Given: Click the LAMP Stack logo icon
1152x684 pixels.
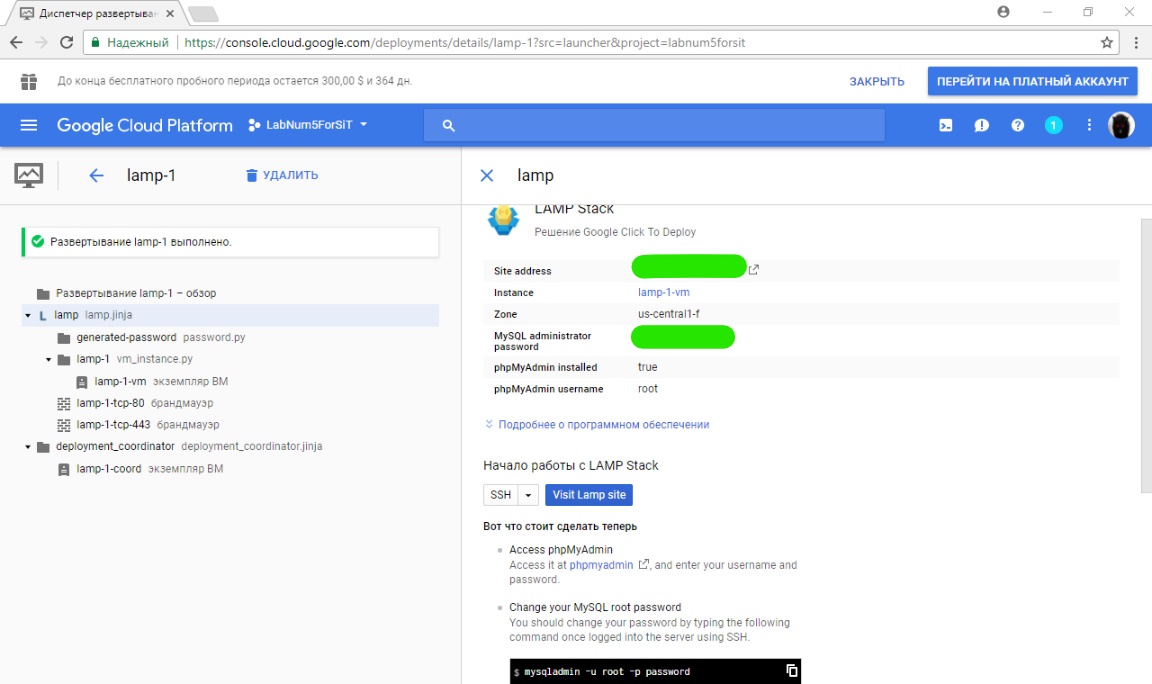Looking at the screenshot, I should pos(503,220).
